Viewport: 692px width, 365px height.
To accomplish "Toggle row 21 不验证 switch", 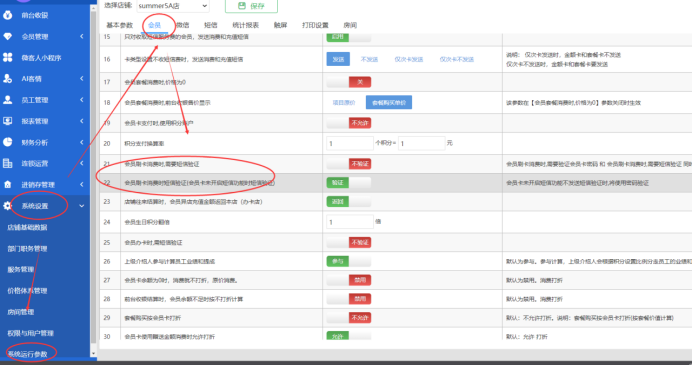I will (349, 164).
